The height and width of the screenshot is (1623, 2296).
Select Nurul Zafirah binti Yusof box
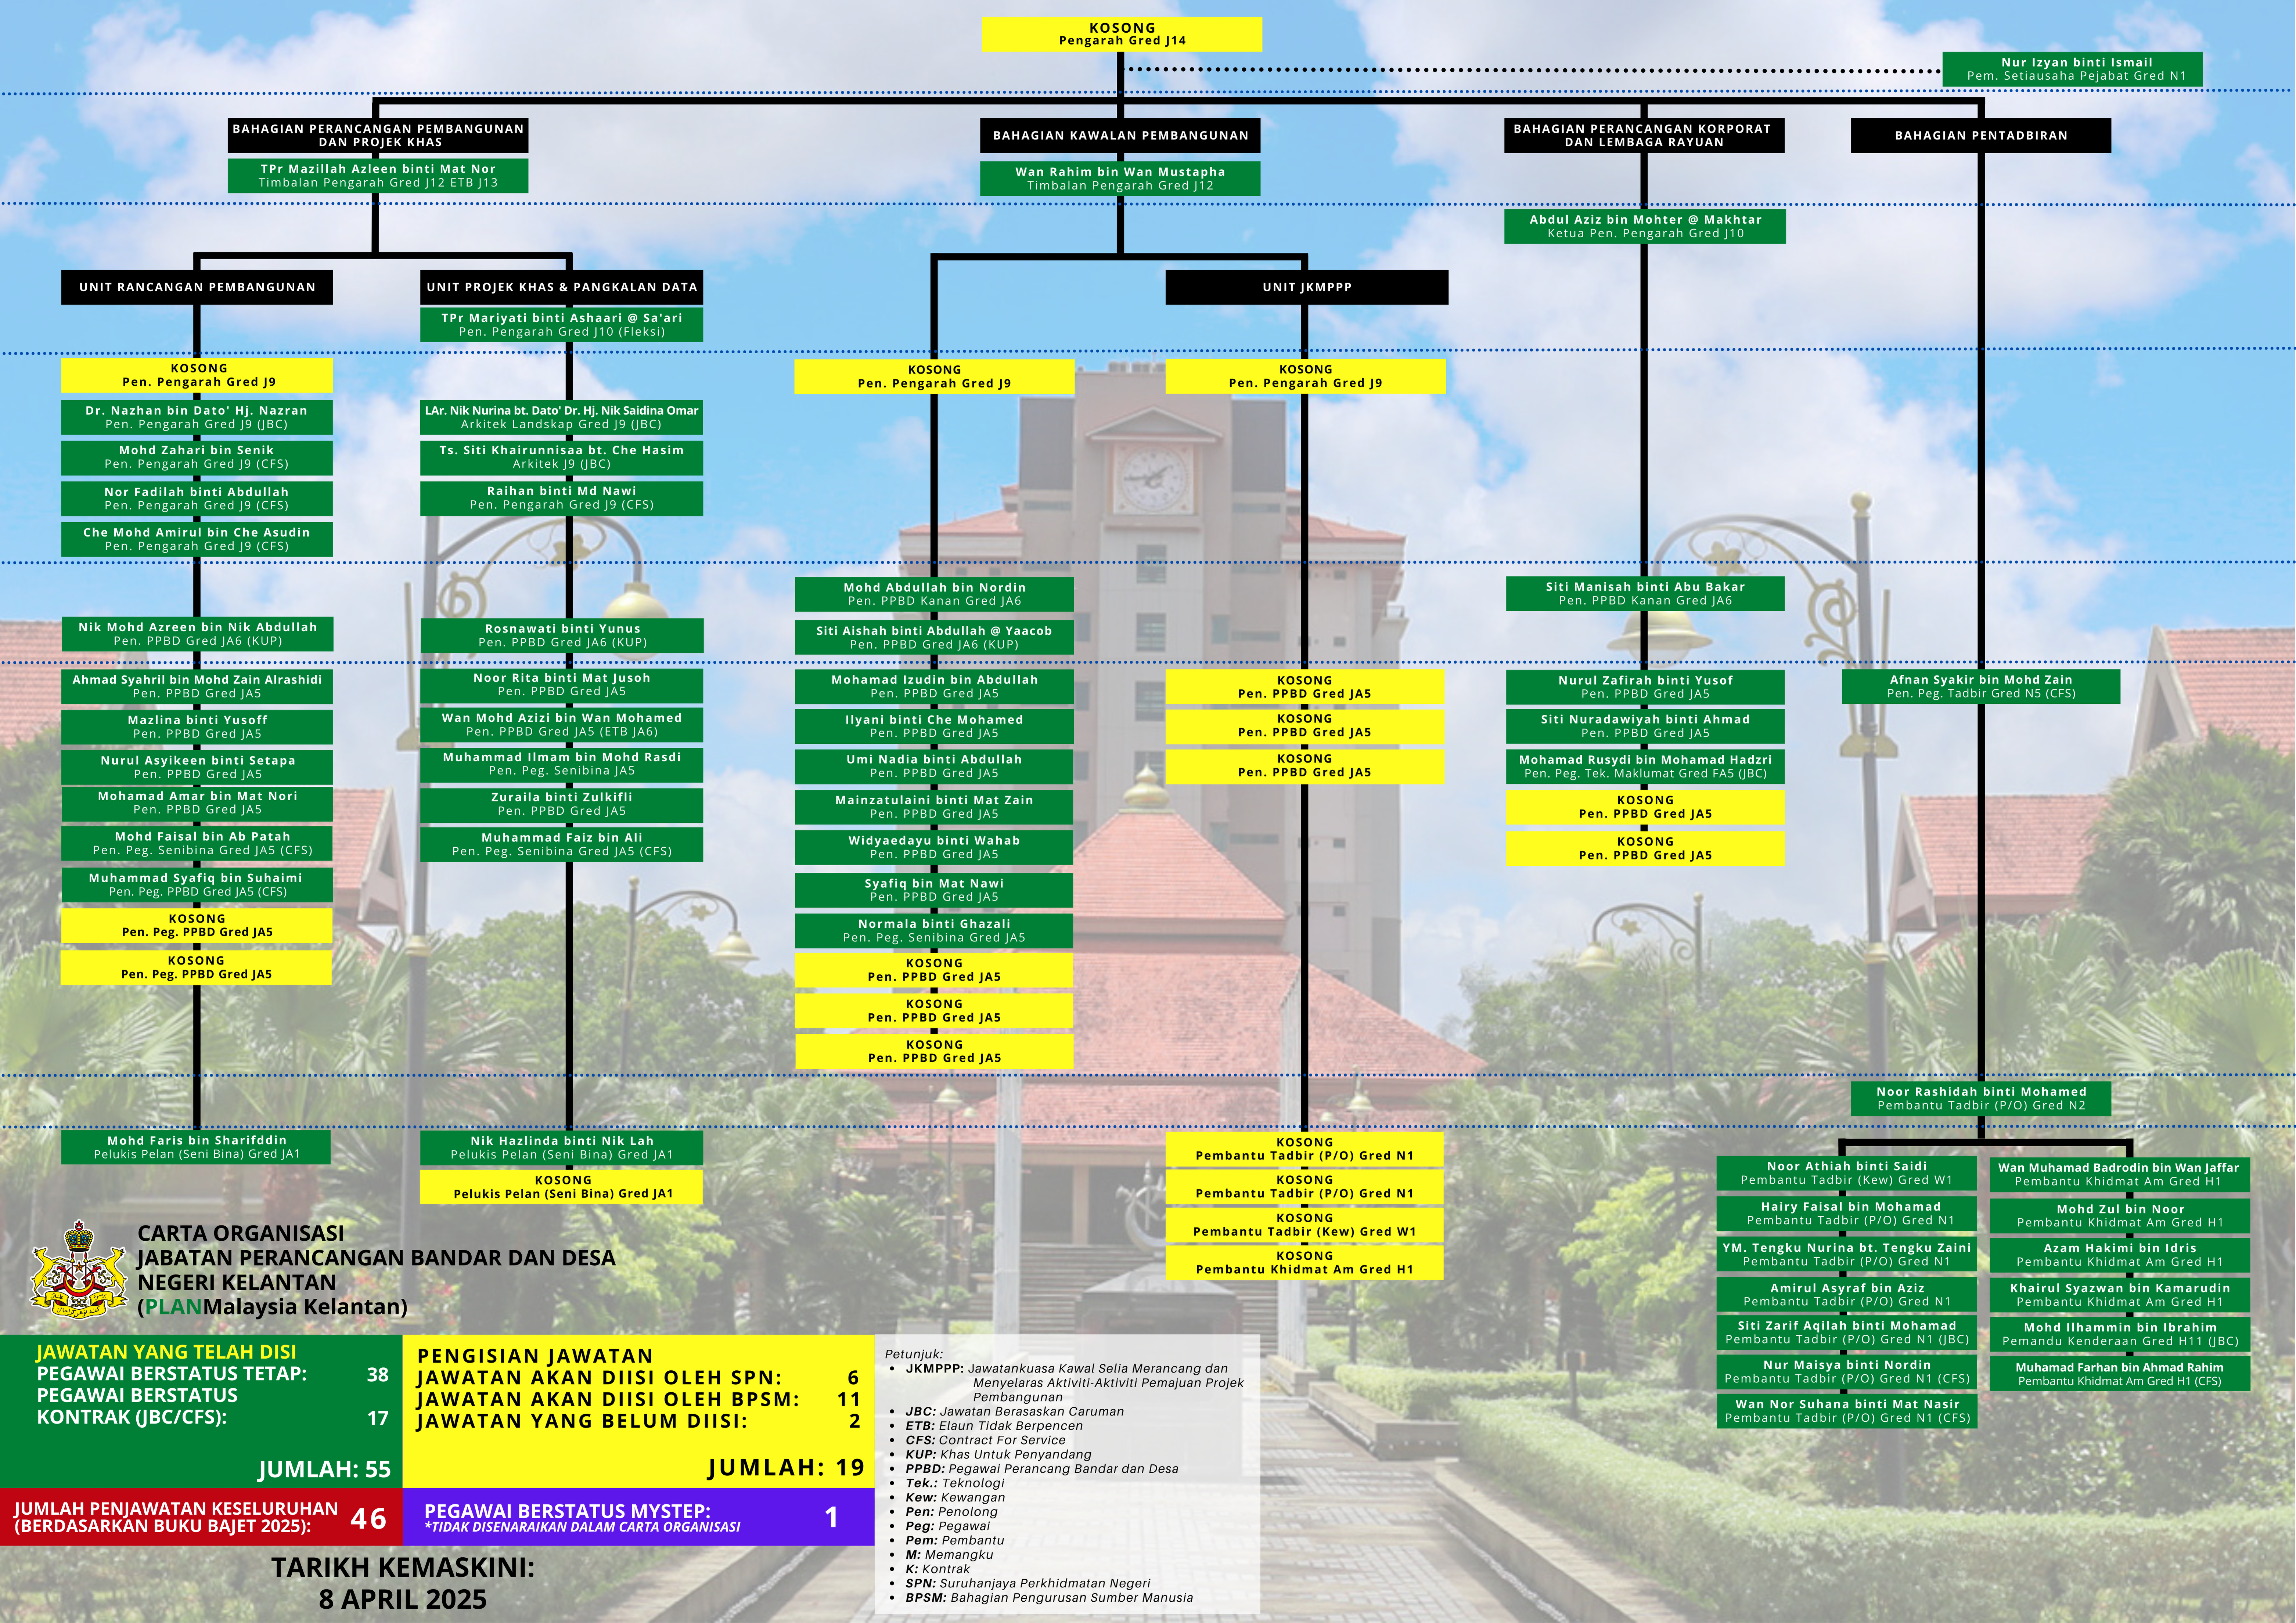coord(1645,687)
